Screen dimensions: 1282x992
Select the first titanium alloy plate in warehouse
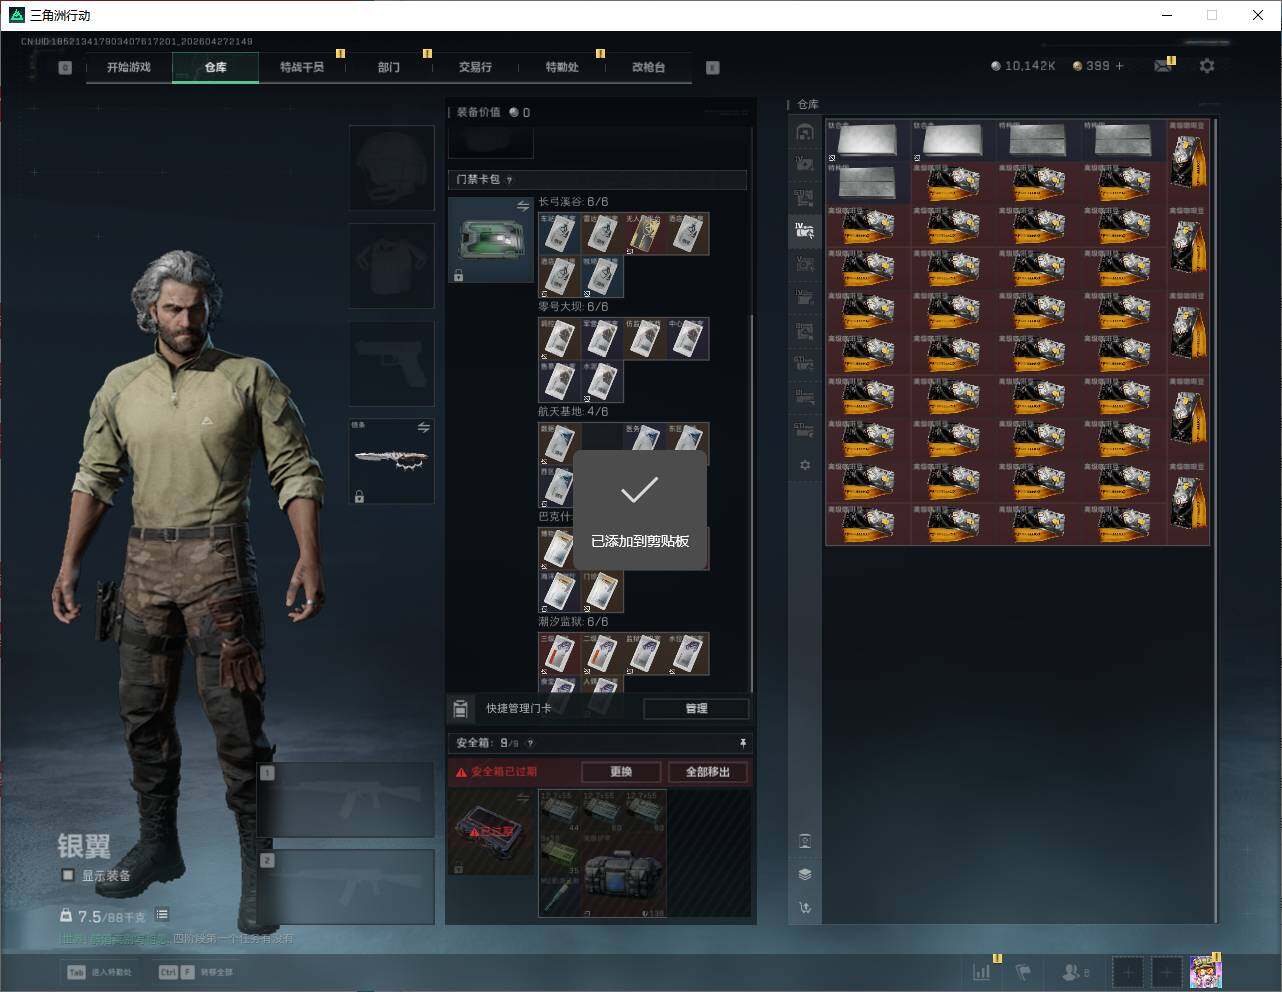coord(868,141)
